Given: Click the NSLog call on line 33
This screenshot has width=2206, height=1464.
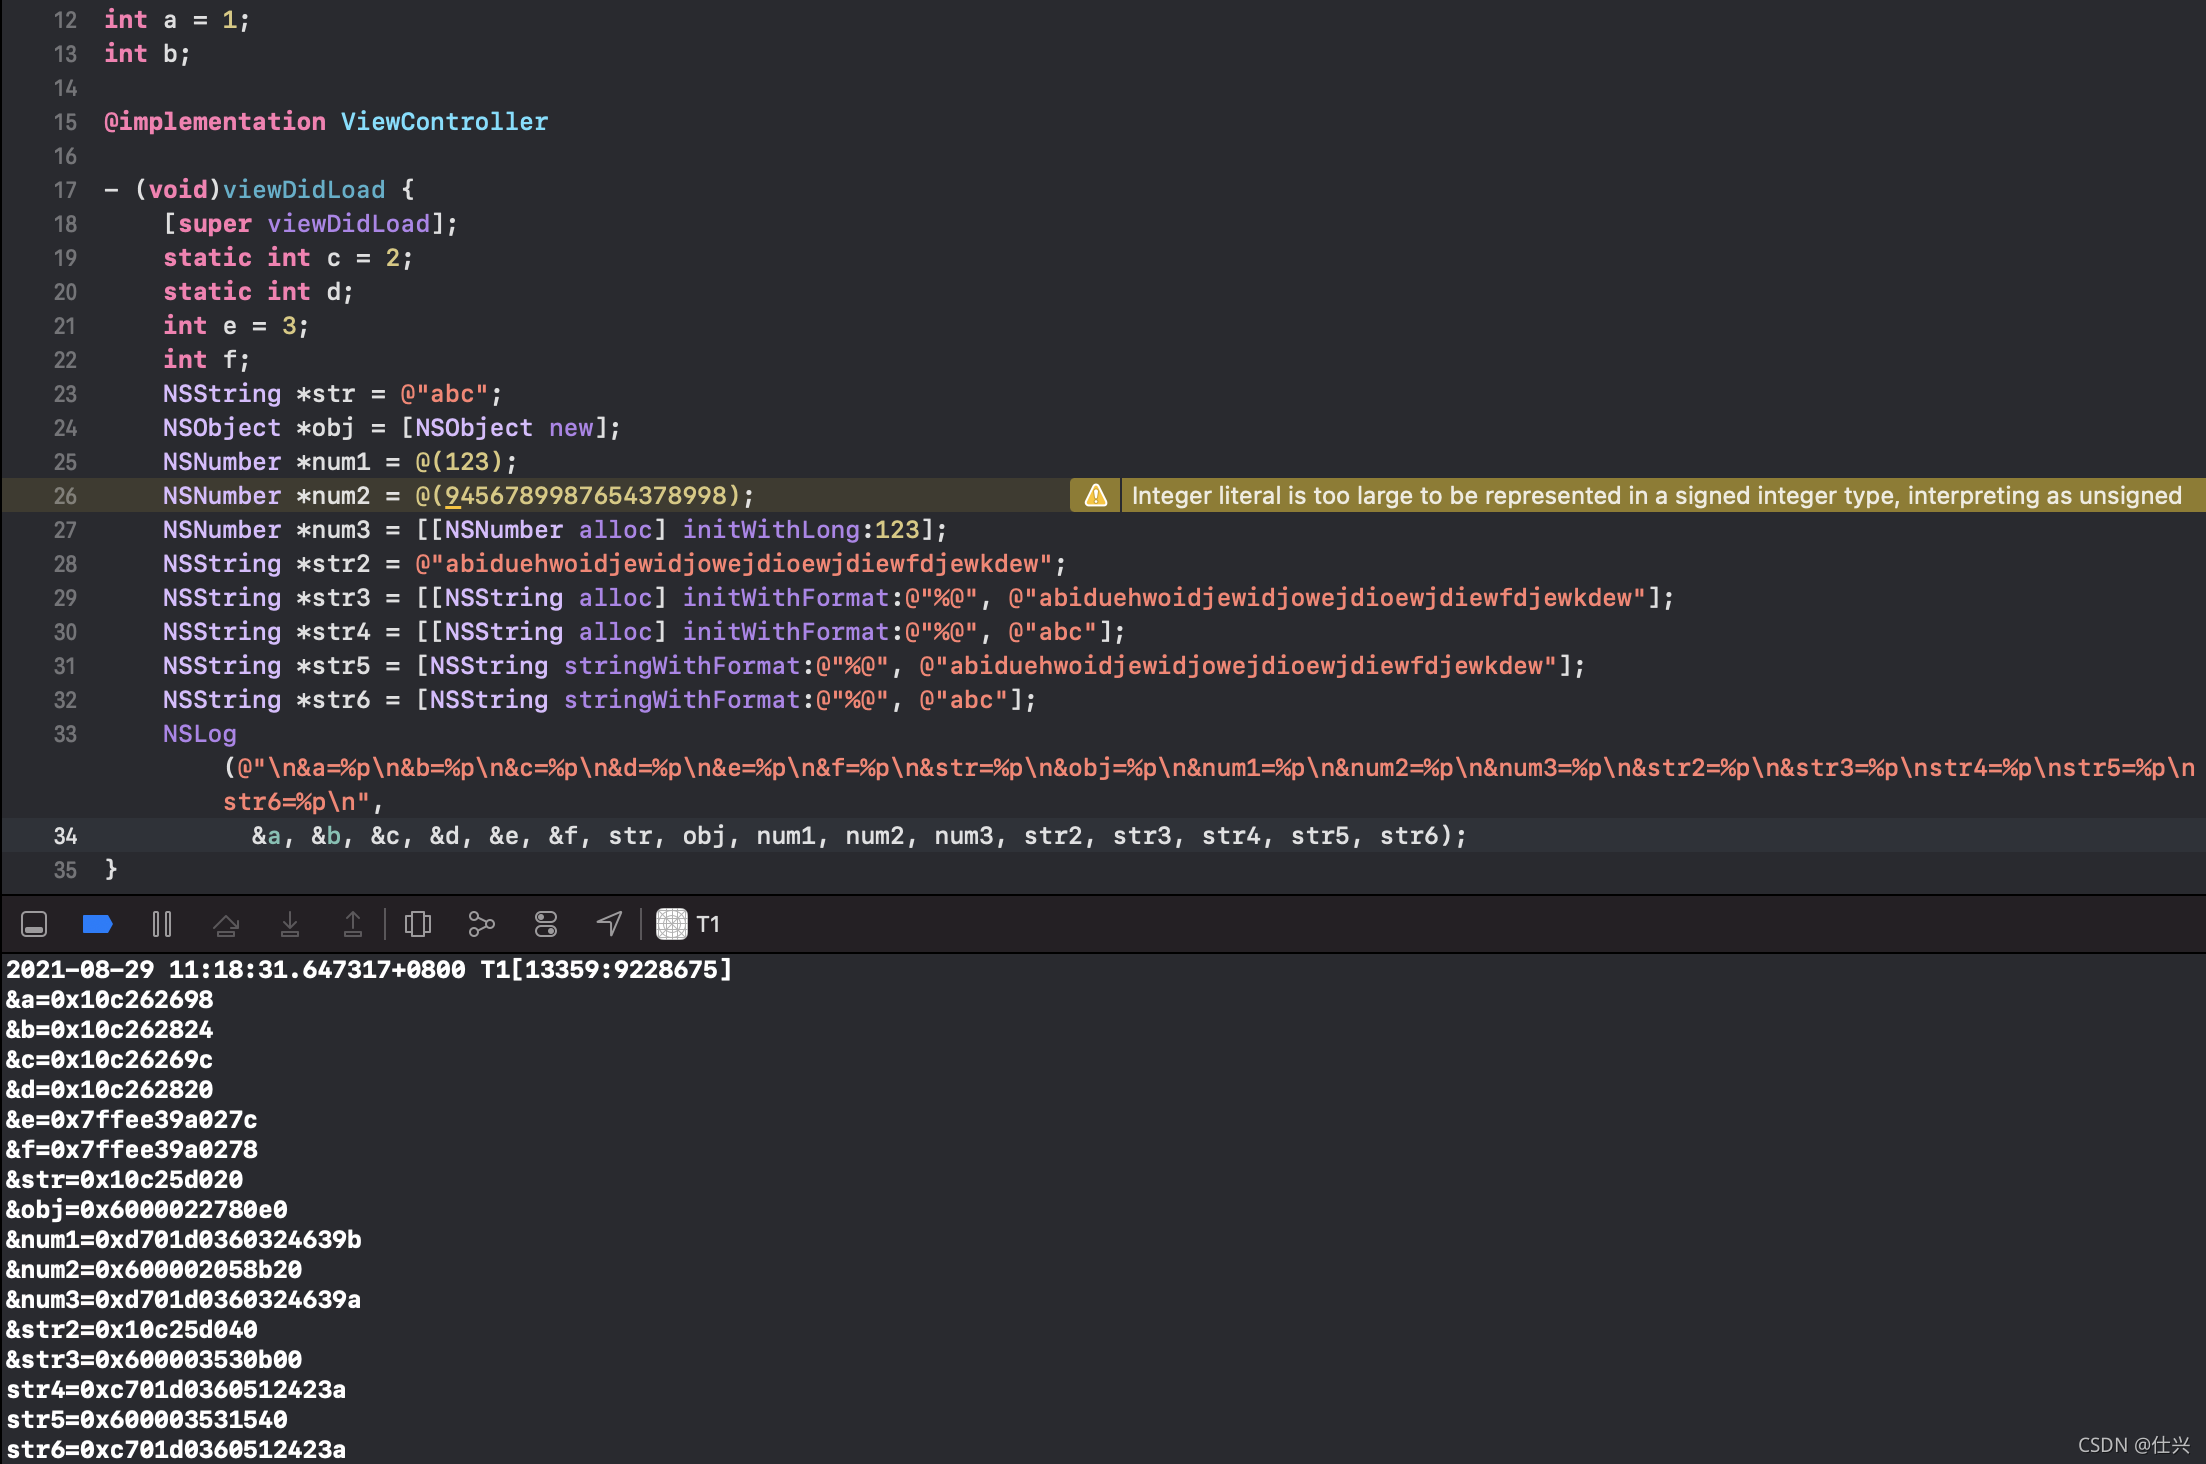Looking at the screenshot, I should pos(200,734).
